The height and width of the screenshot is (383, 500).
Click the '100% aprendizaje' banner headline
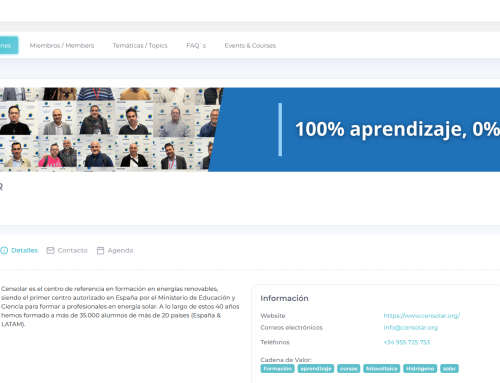tap(397, 129)
